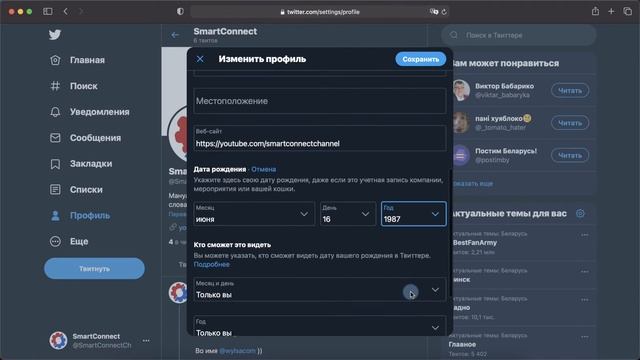Open more options for Минск trend
The image size is (640, 360).
(x=584, y=272)
